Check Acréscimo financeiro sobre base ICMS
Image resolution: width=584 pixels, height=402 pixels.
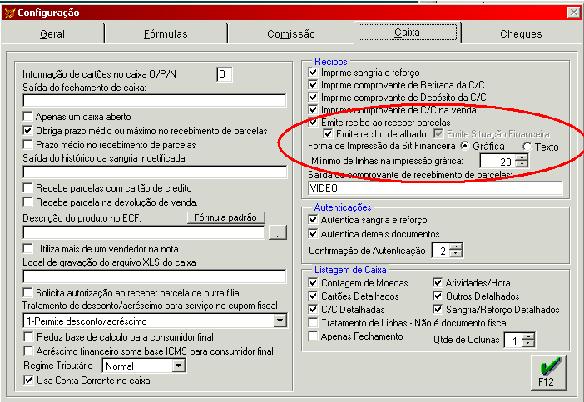28,351
